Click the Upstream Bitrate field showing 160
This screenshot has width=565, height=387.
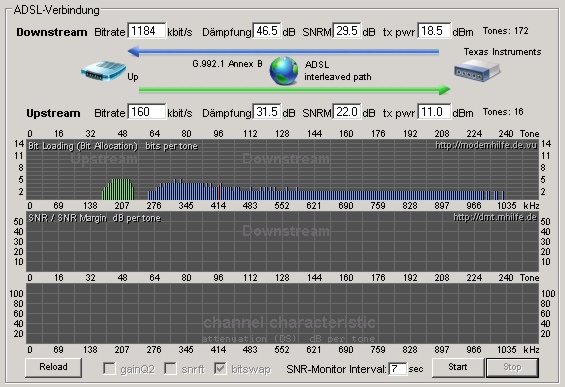[x=147, y=112]
